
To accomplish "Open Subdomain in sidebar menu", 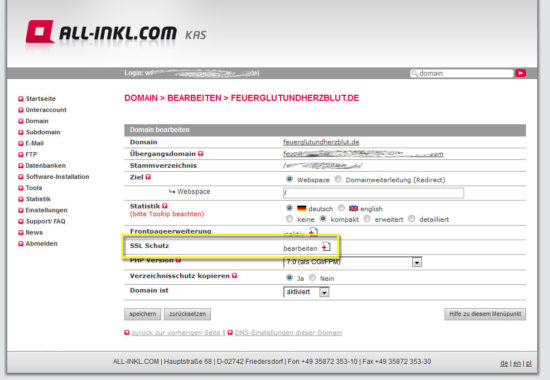I will [43, 132].
